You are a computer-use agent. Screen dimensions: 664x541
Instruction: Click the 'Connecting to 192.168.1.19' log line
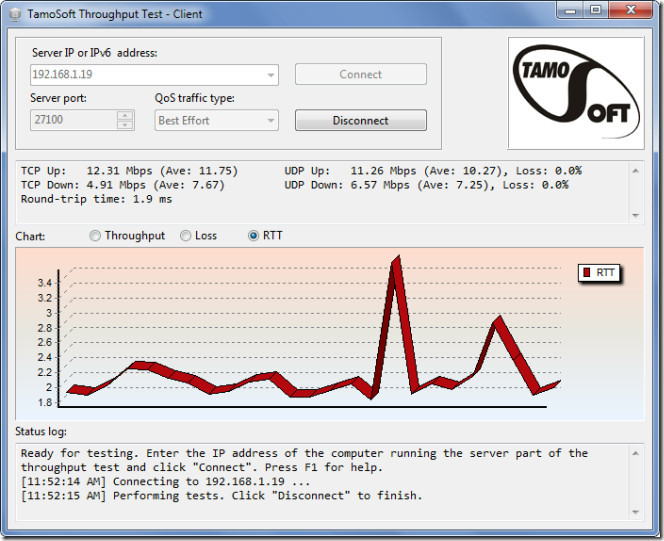(x=166, y=482)
